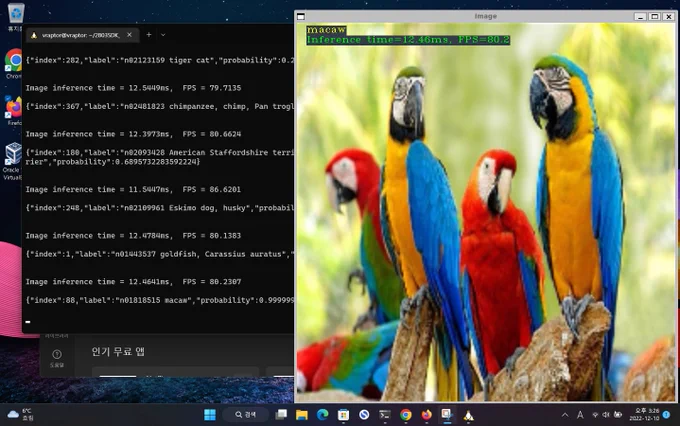Open the Windows Start menu
680x426 pixels.
[x=210, y=415]
